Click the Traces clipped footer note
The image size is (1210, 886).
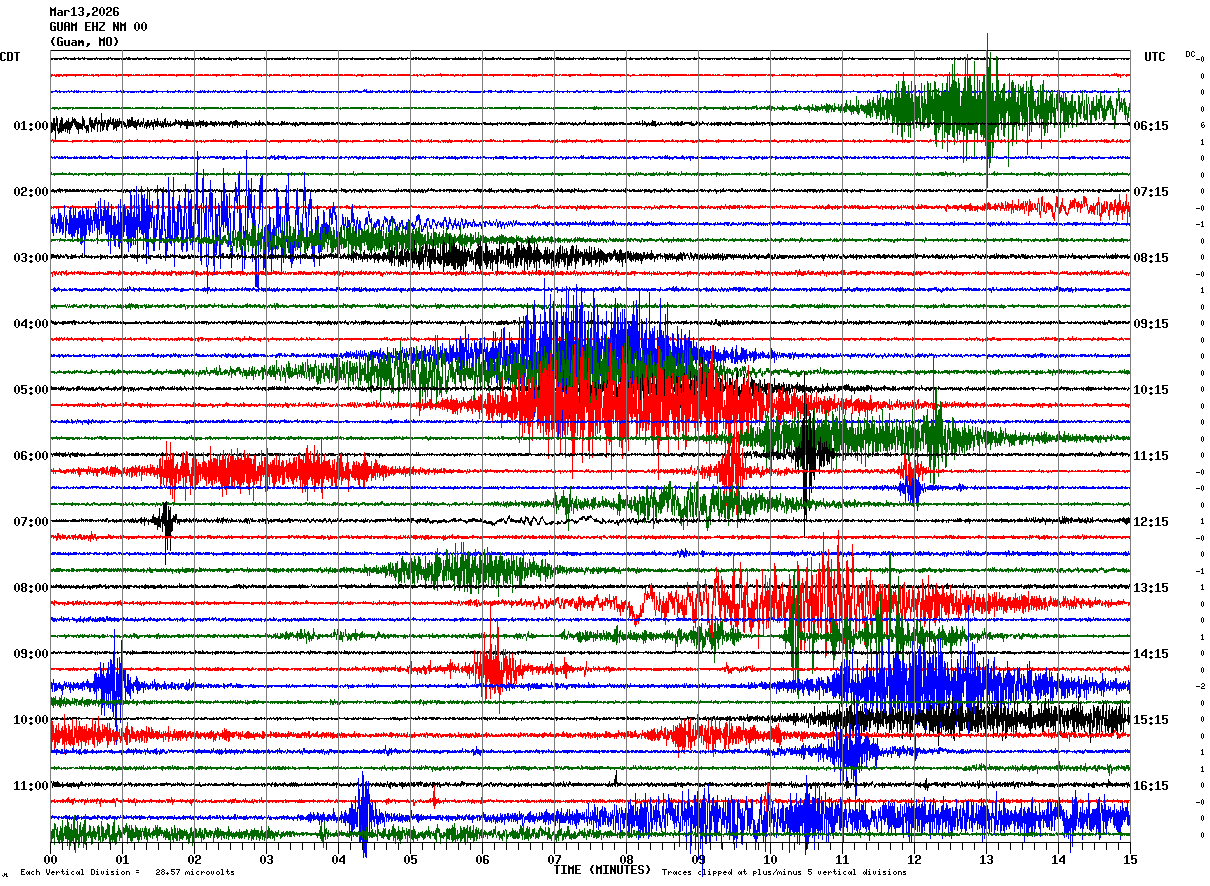pyautogui.click(x=784, y=872)
